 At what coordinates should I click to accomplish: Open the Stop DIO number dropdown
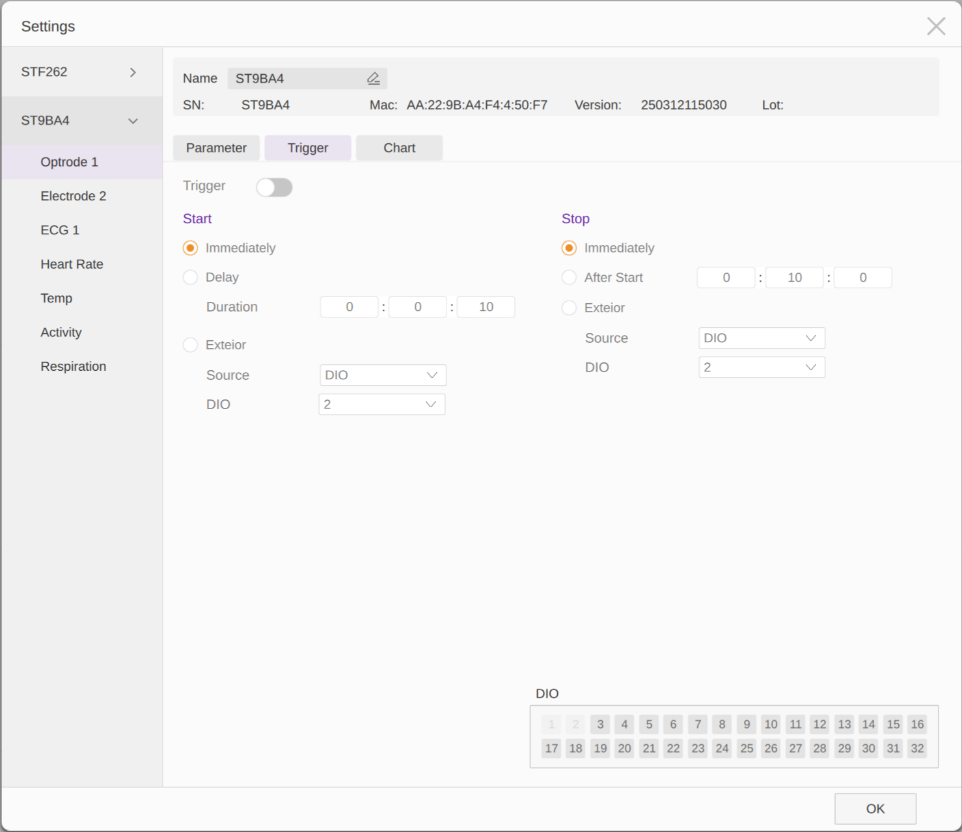tap(761, 368)
